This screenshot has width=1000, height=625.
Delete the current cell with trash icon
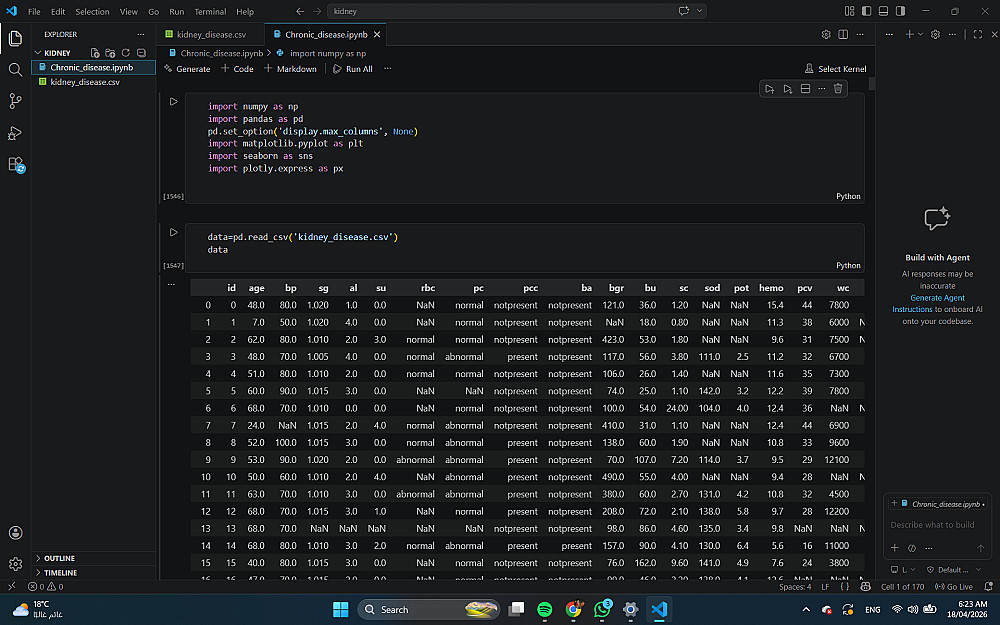(x=838, y=89)
